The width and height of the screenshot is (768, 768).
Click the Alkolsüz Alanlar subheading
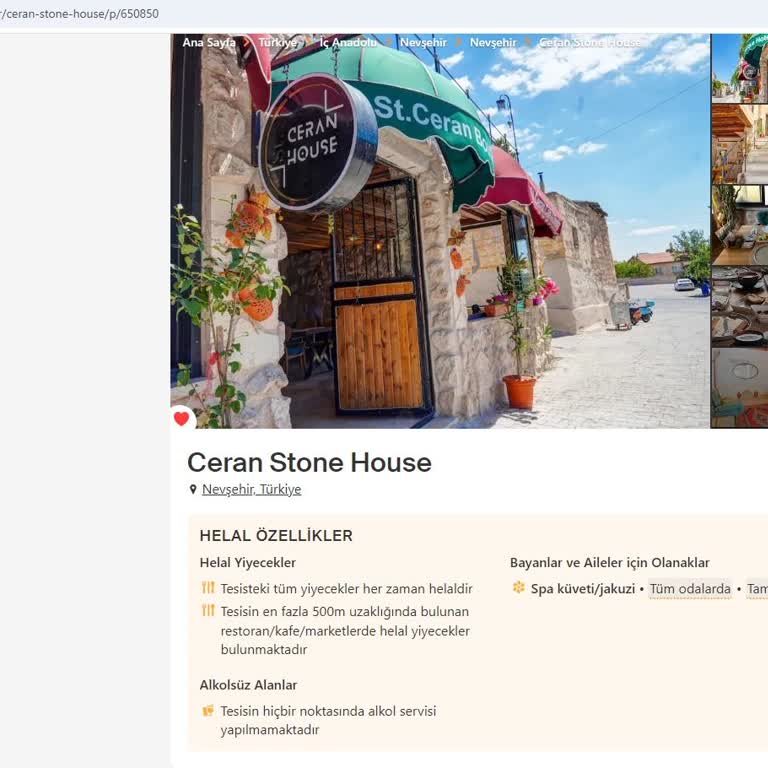pyautogui.click(x=248, y=685)
